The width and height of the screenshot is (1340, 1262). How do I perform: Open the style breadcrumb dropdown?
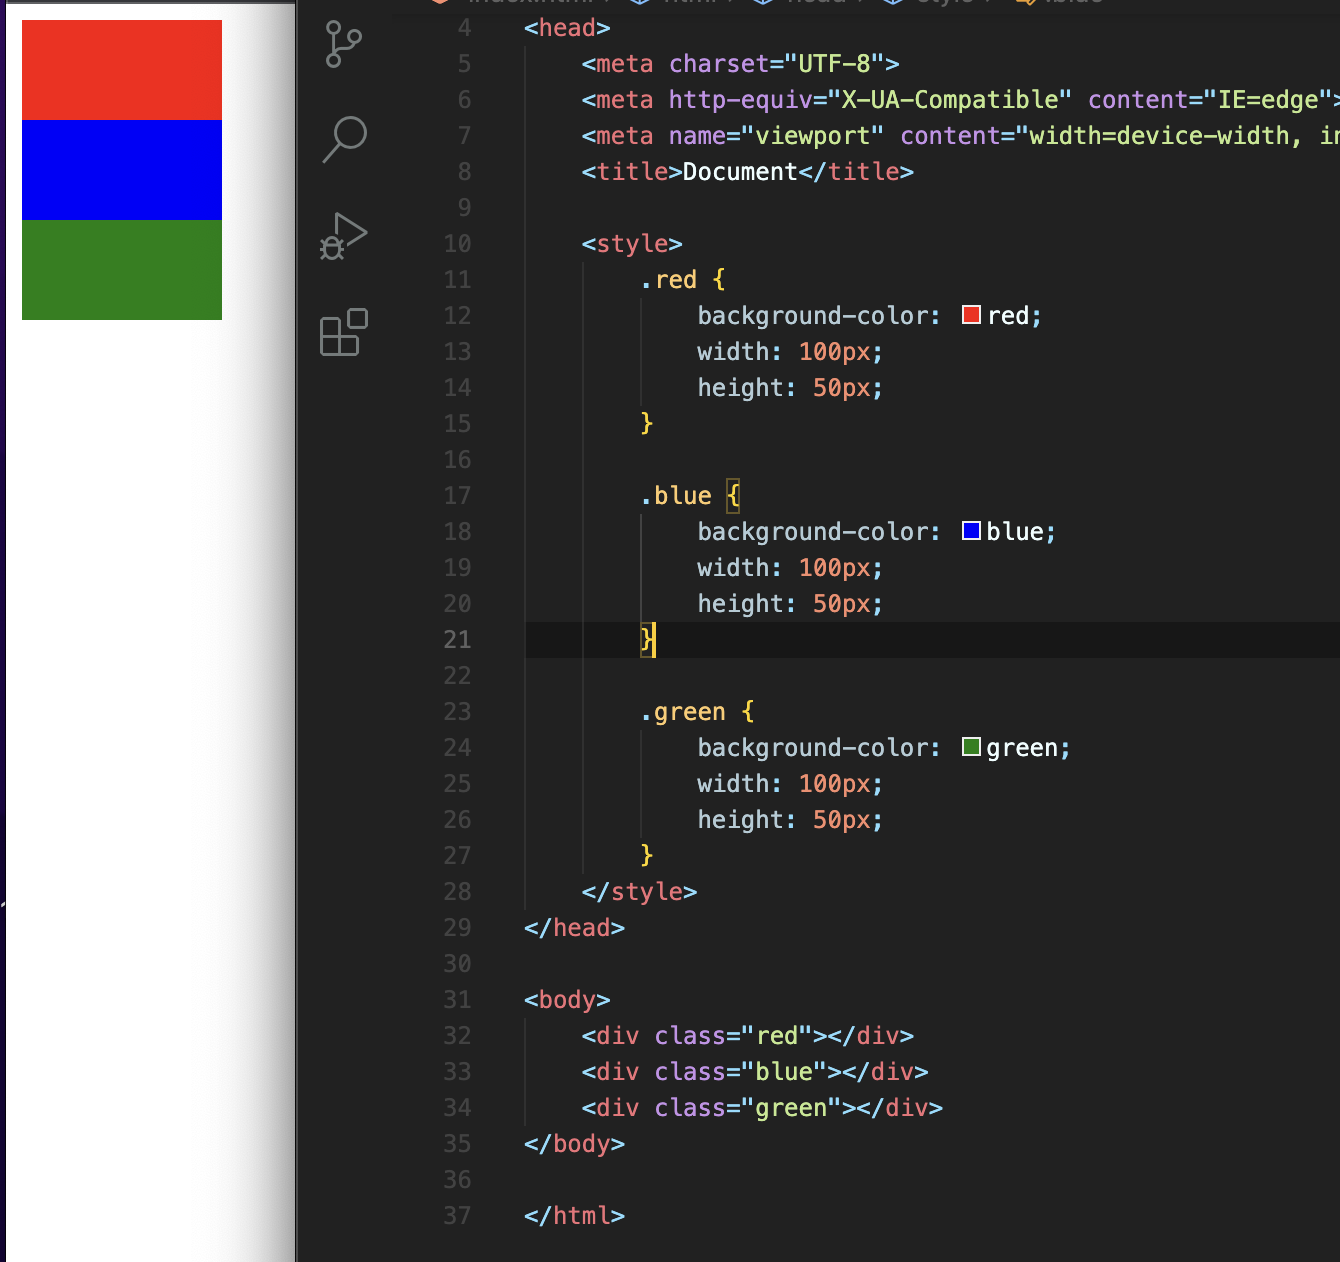(943, 2)
